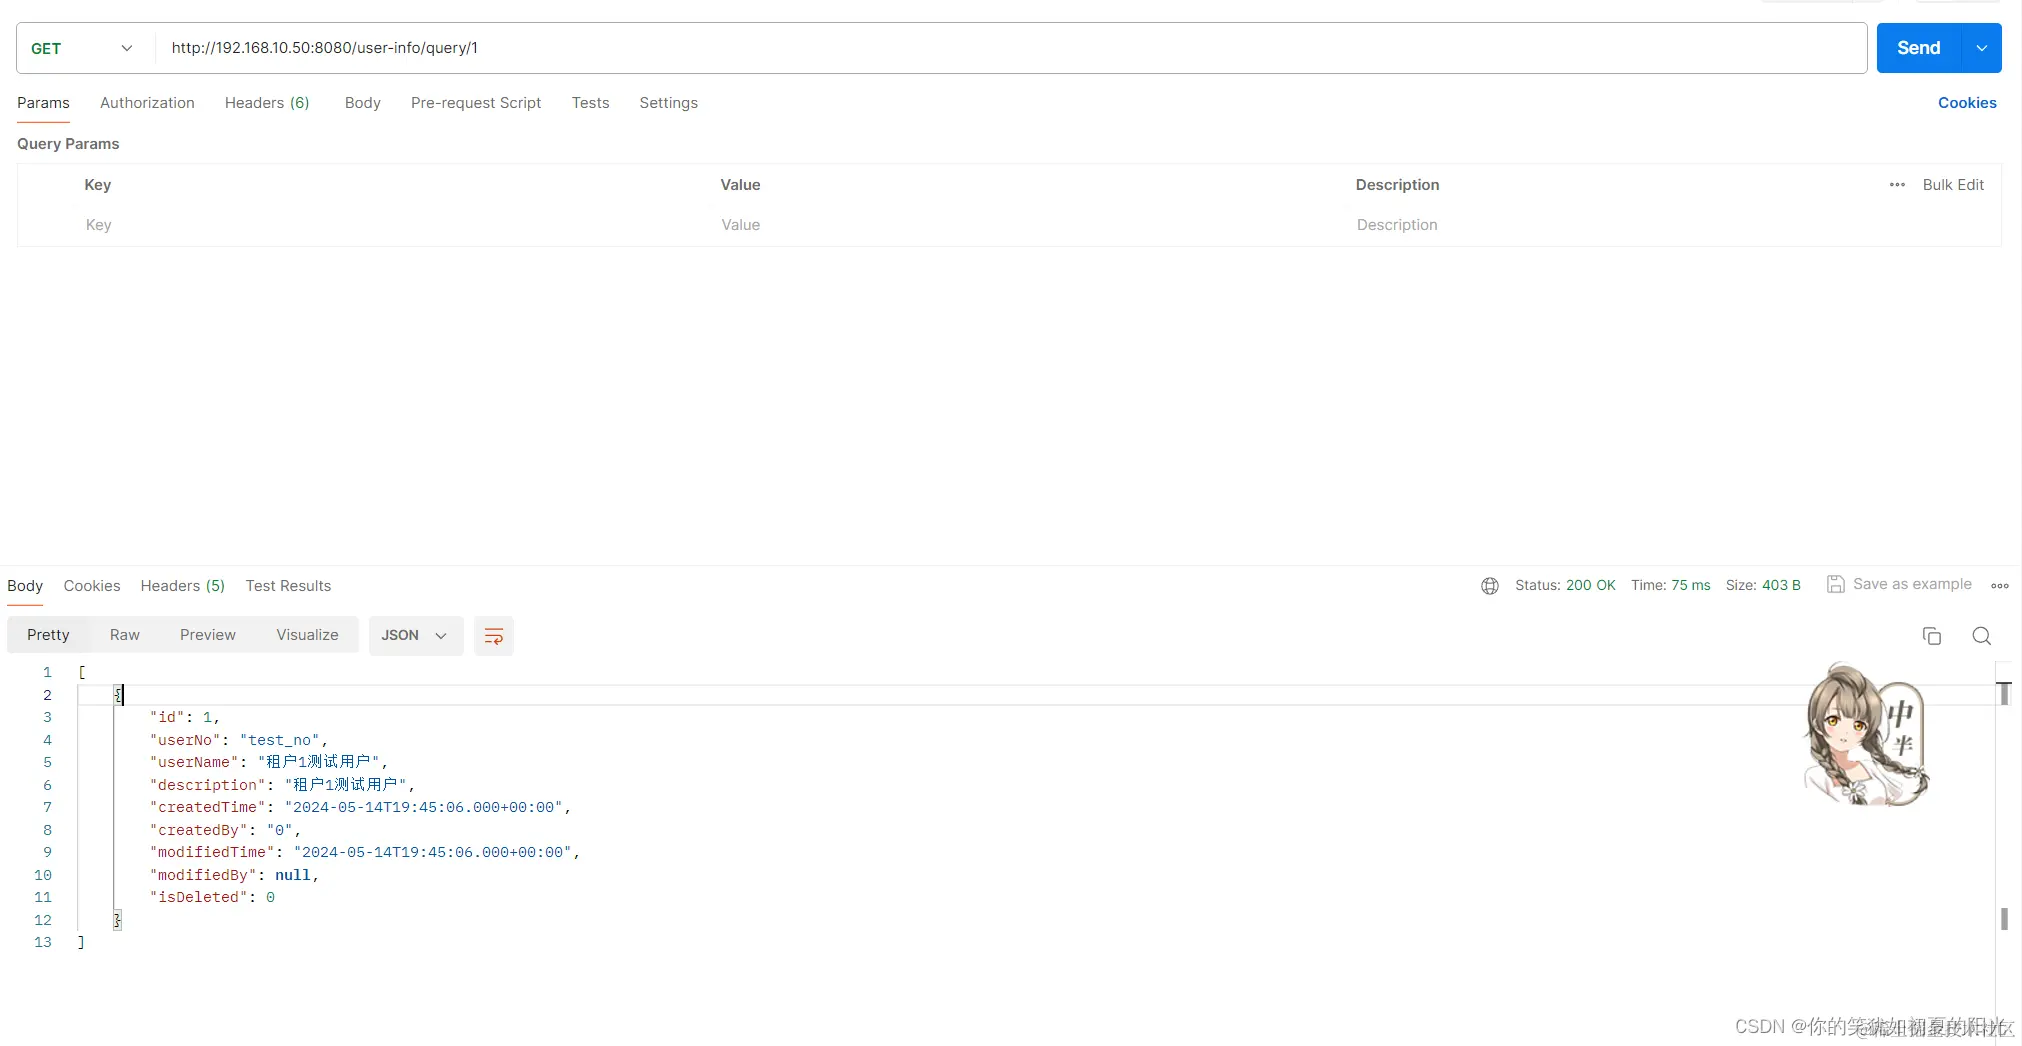2022x1046 pixels.
Task: Open the response Headers (5) tab
Action: pyautogui.click(x=182, y=586)
